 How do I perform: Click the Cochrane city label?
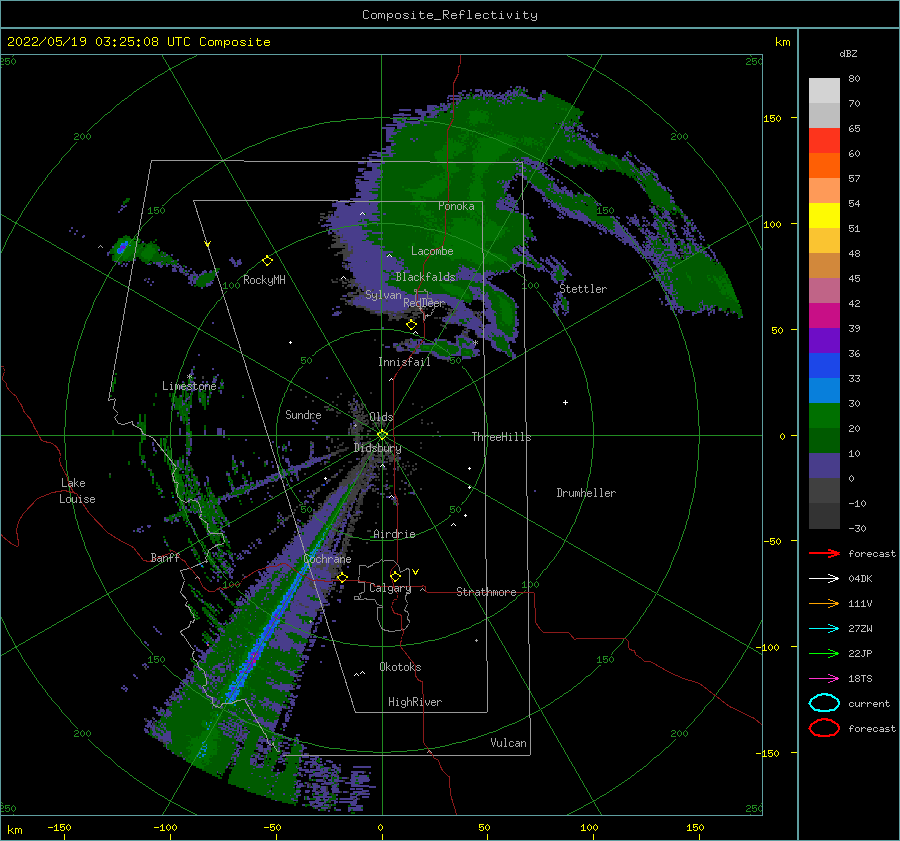coord(327,559)
